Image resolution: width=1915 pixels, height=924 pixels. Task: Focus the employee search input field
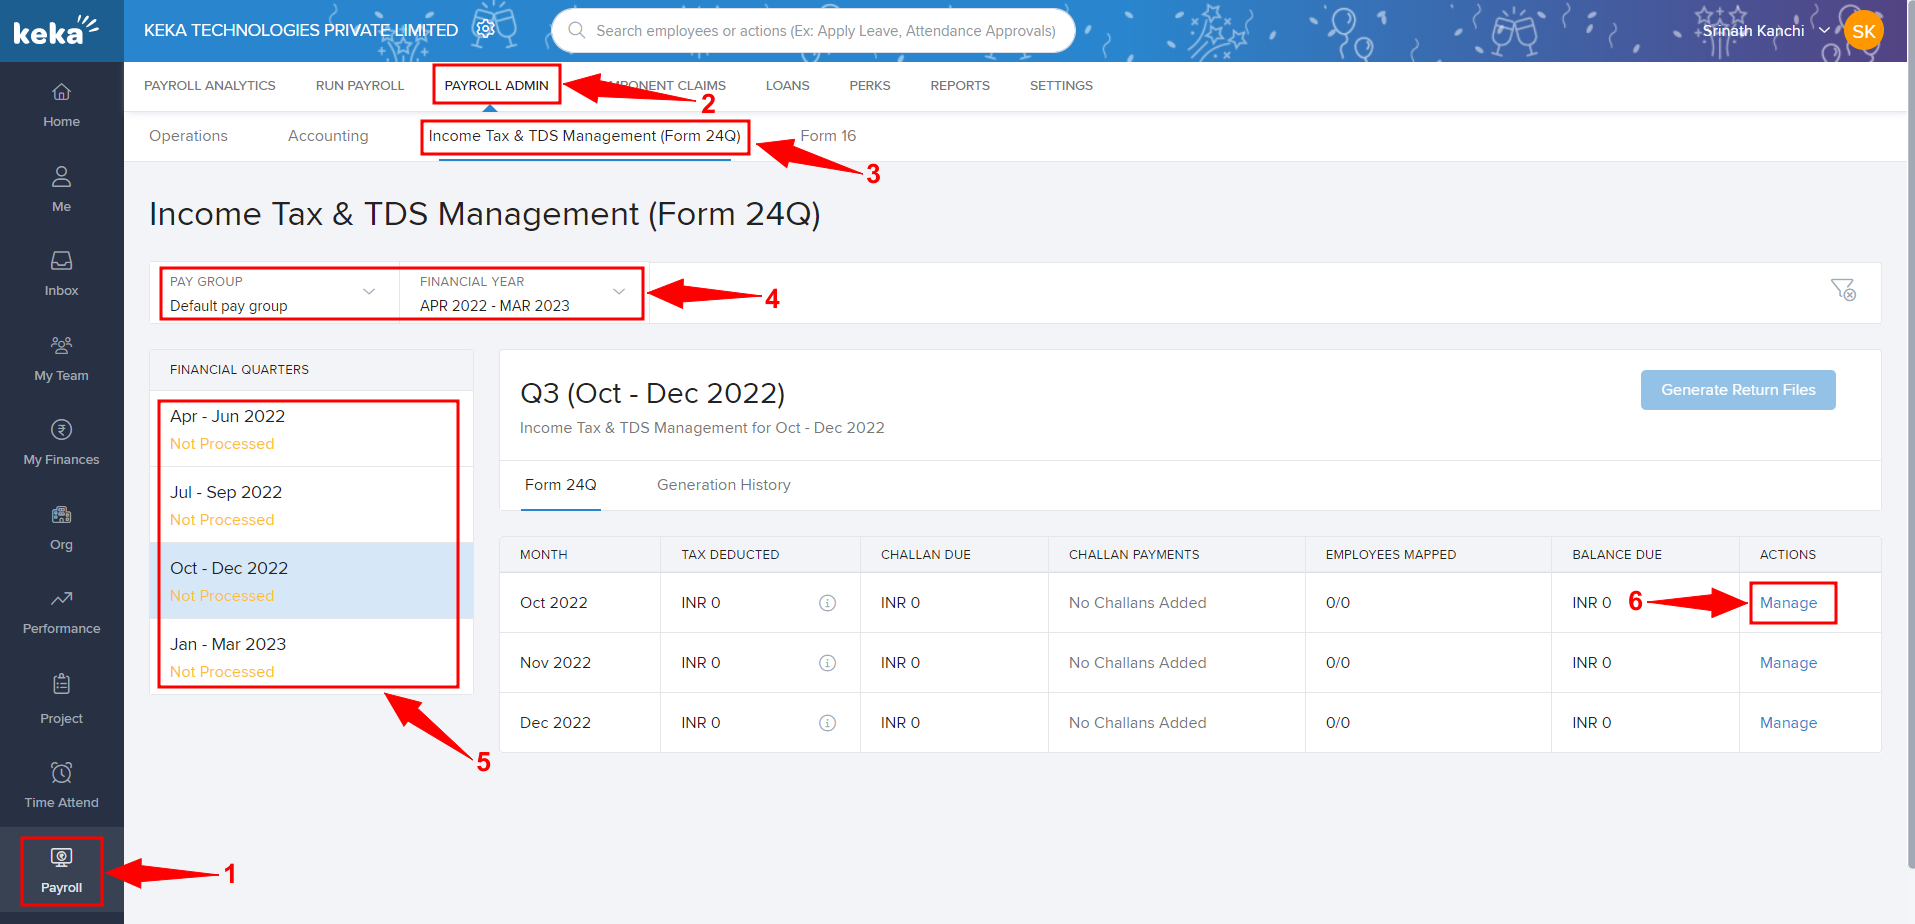tap(825, 31)
